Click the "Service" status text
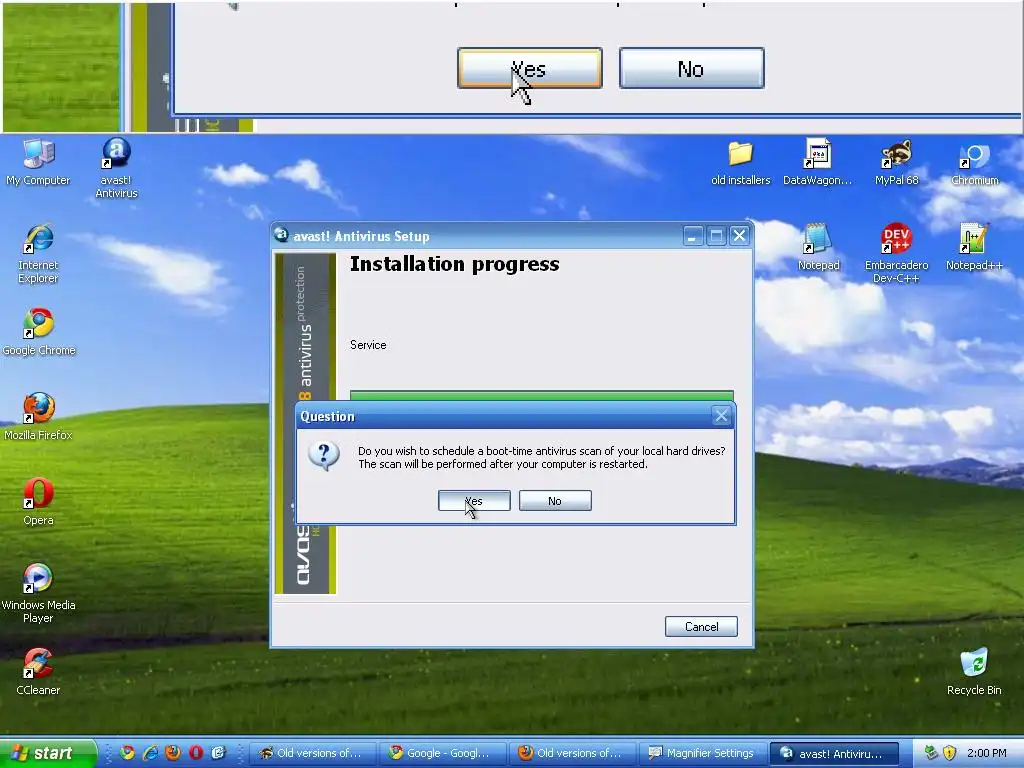This screenshot has width=1024, height=768. (368, 345)
